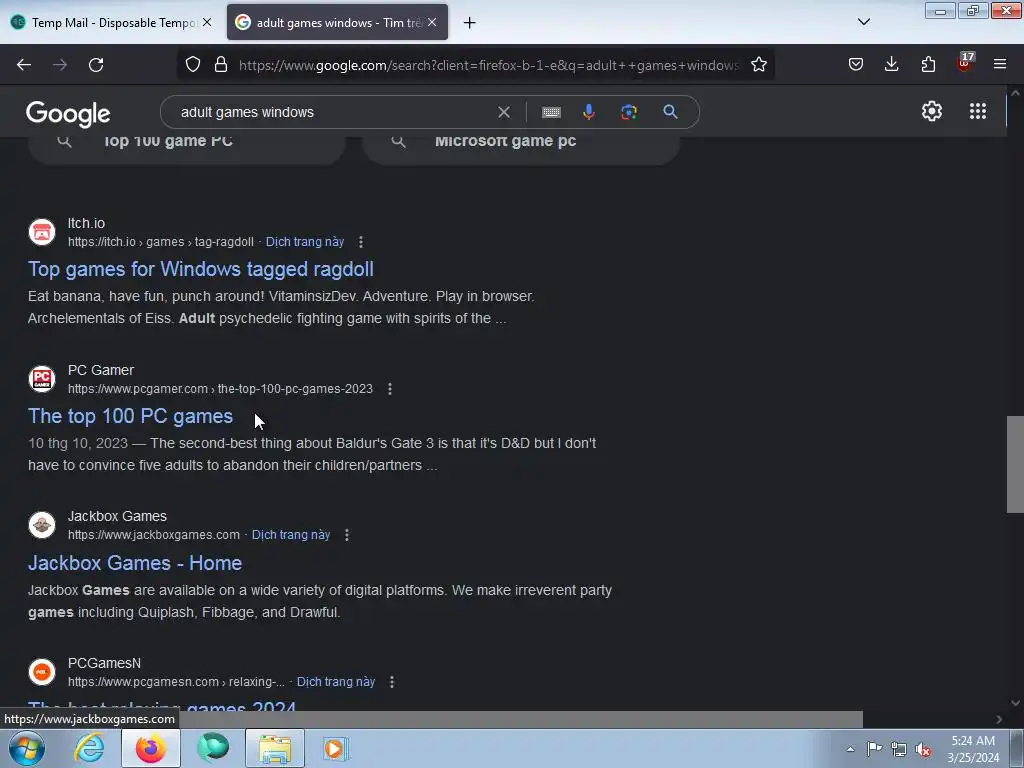The image size is (1024, 768).
Task: Click the PCGamesN site favicon
Action: pyautogui.click(x=42, y=671)
